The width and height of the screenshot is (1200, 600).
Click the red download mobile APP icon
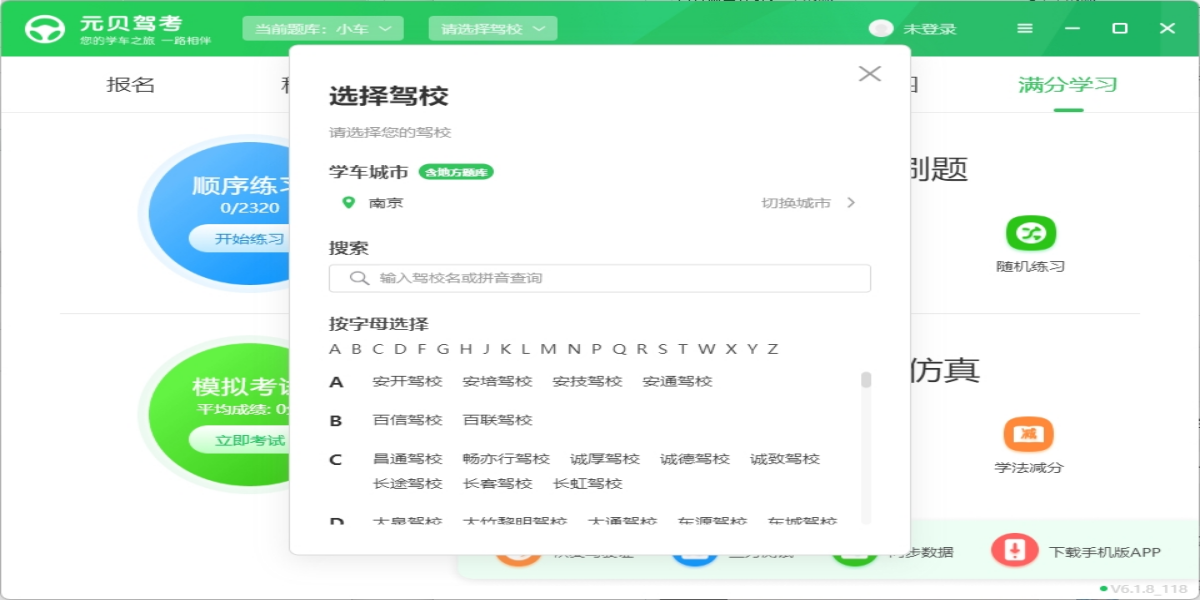[x=1014, y=550]
